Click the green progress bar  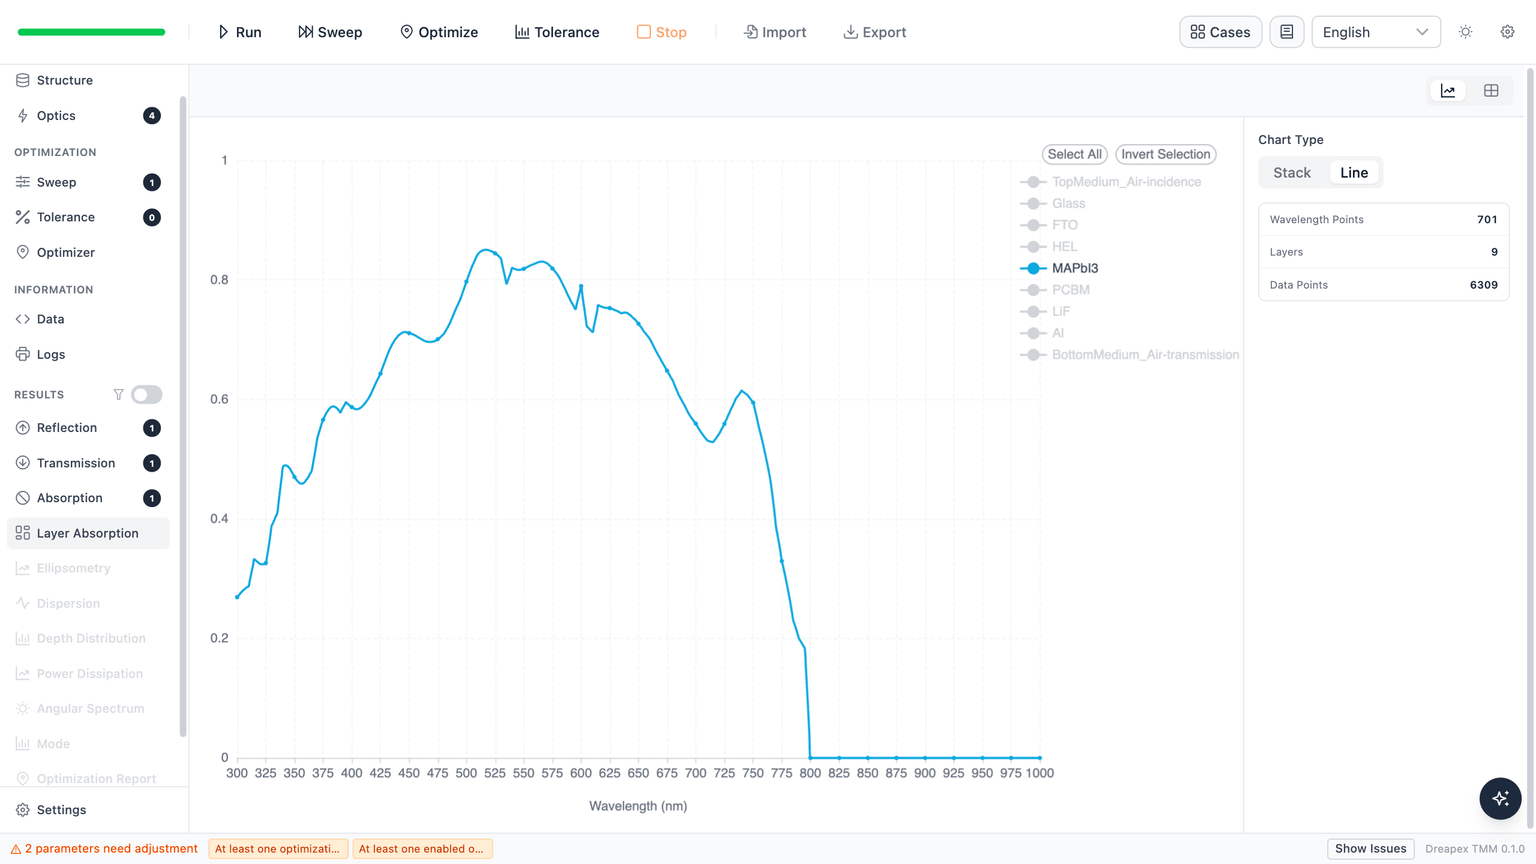click(91, 32)
